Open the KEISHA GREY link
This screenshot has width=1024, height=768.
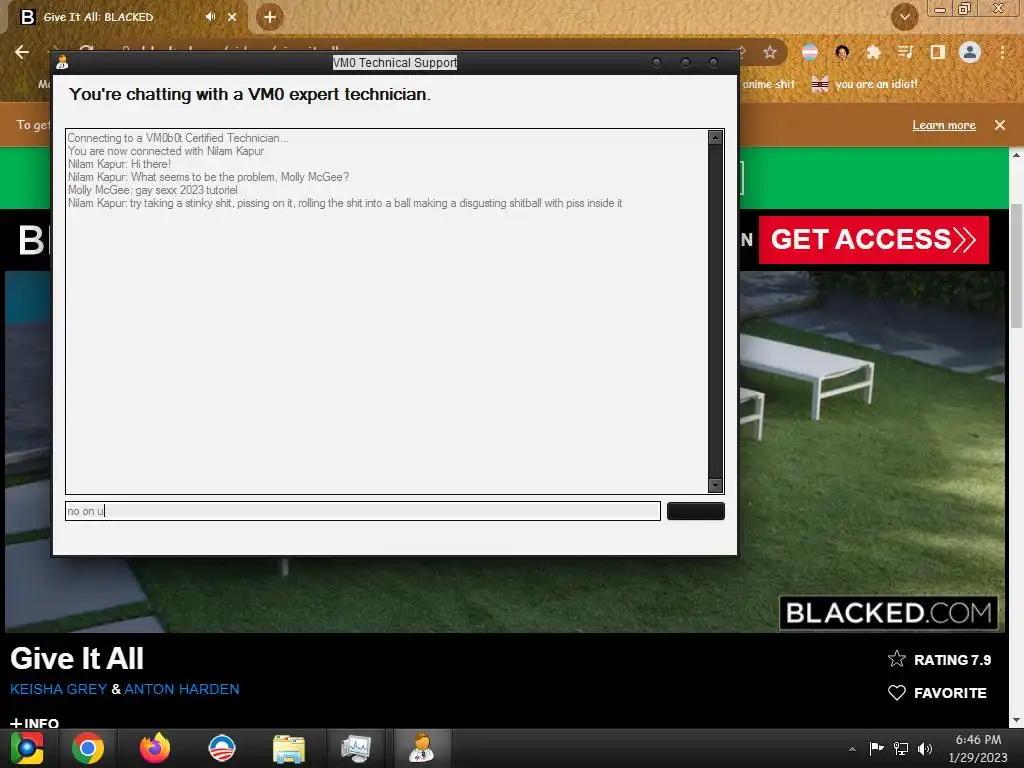58,689
